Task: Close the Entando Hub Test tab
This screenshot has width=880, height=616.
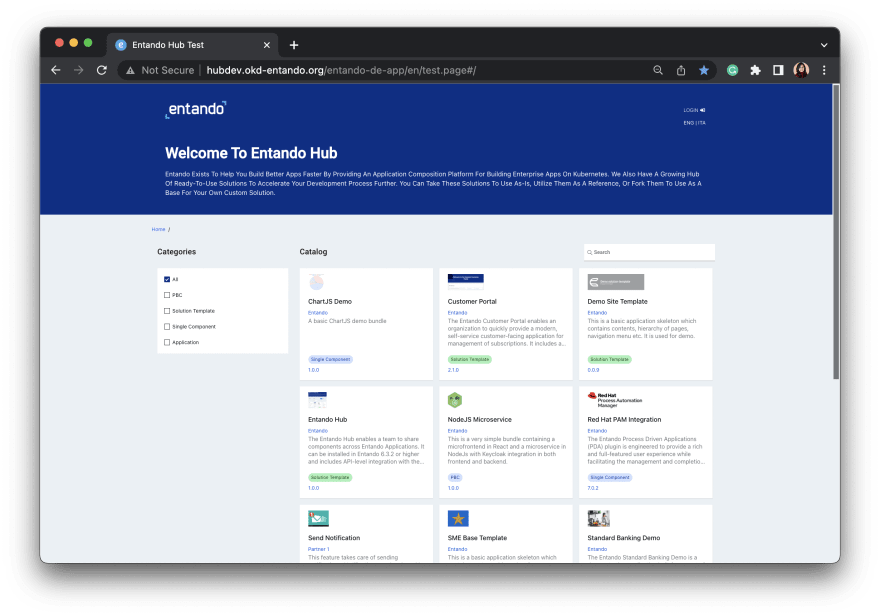Action: (x=267, y=45)
